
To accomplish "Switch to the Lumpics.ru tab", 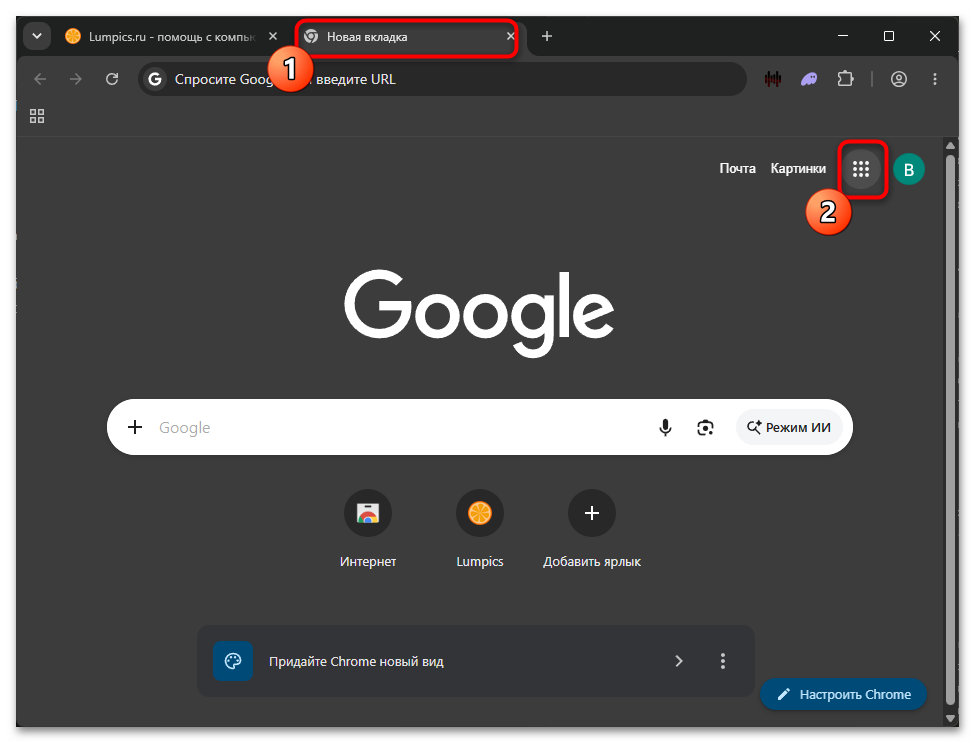I will [172, 37].
